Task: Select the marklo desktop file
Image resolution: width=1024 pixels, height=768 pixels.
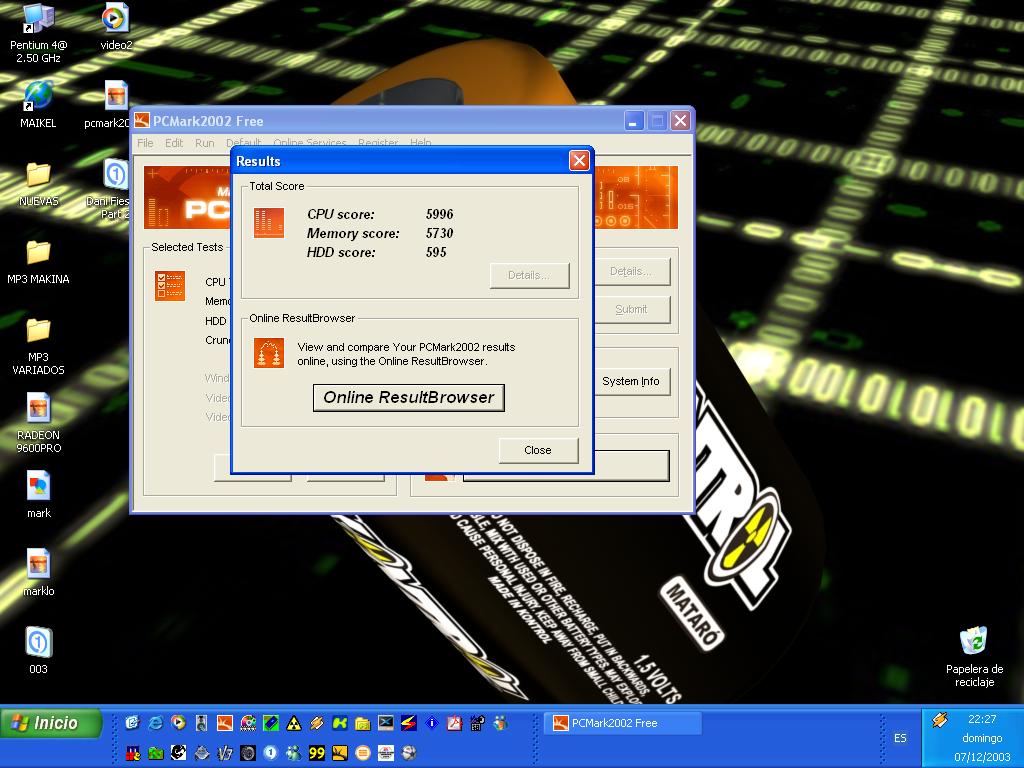Action: coord(39,573)
